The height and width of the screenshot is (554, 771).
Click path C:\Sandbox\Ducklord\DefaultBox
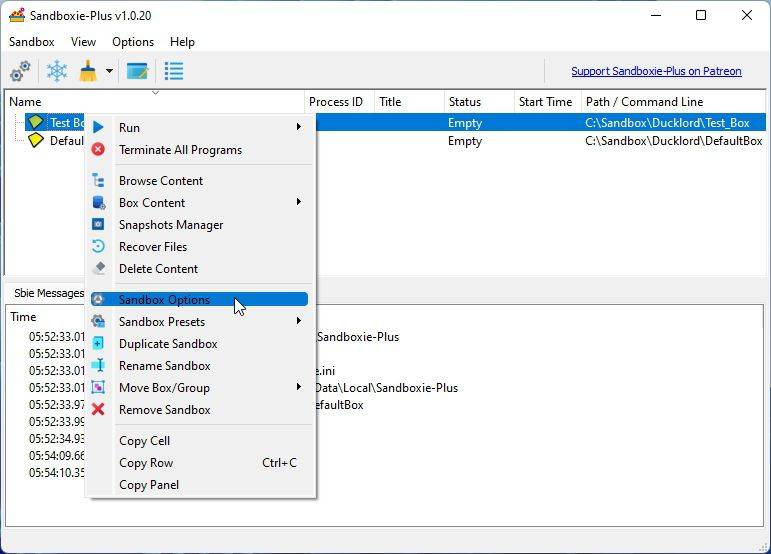(674, 141)
